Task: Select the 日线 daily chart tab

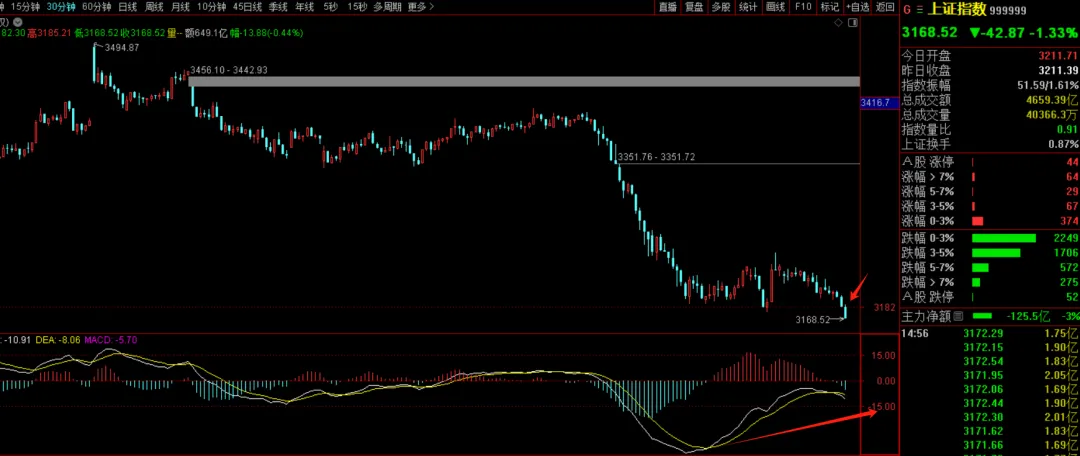Action: (127, 7)
